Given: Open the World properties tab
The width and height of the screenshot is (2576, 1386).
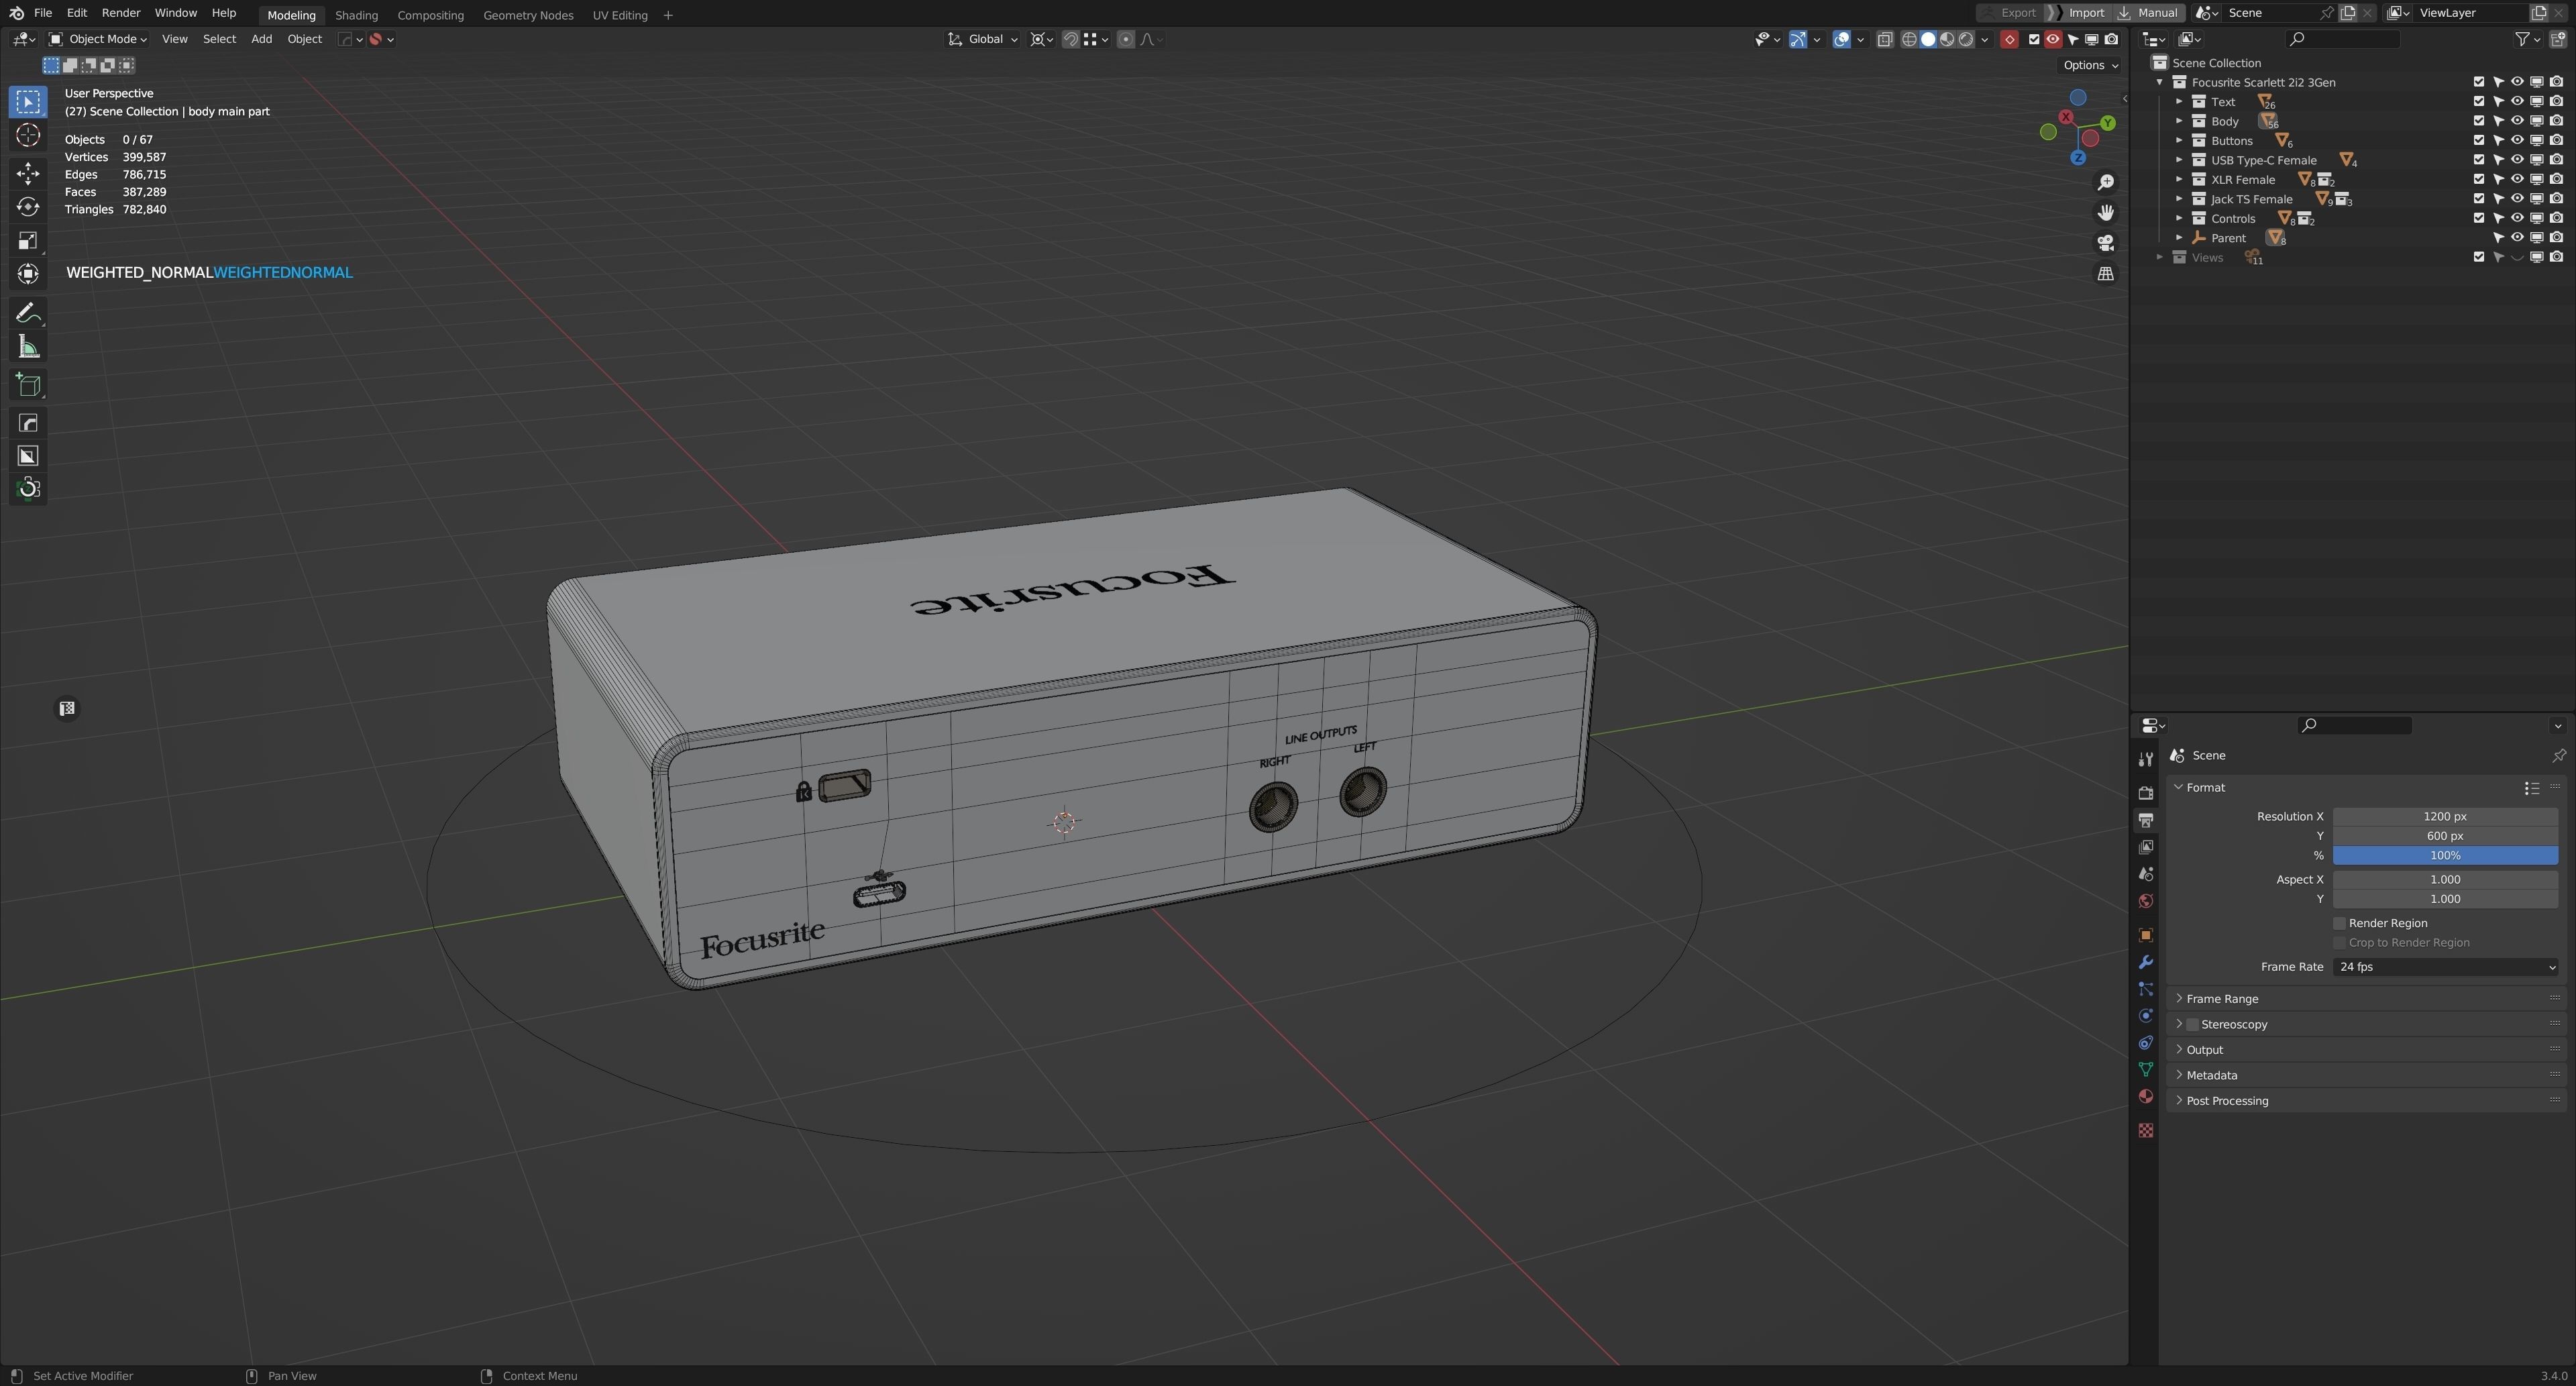Looking at the screenshot, I should (2145, 901).
